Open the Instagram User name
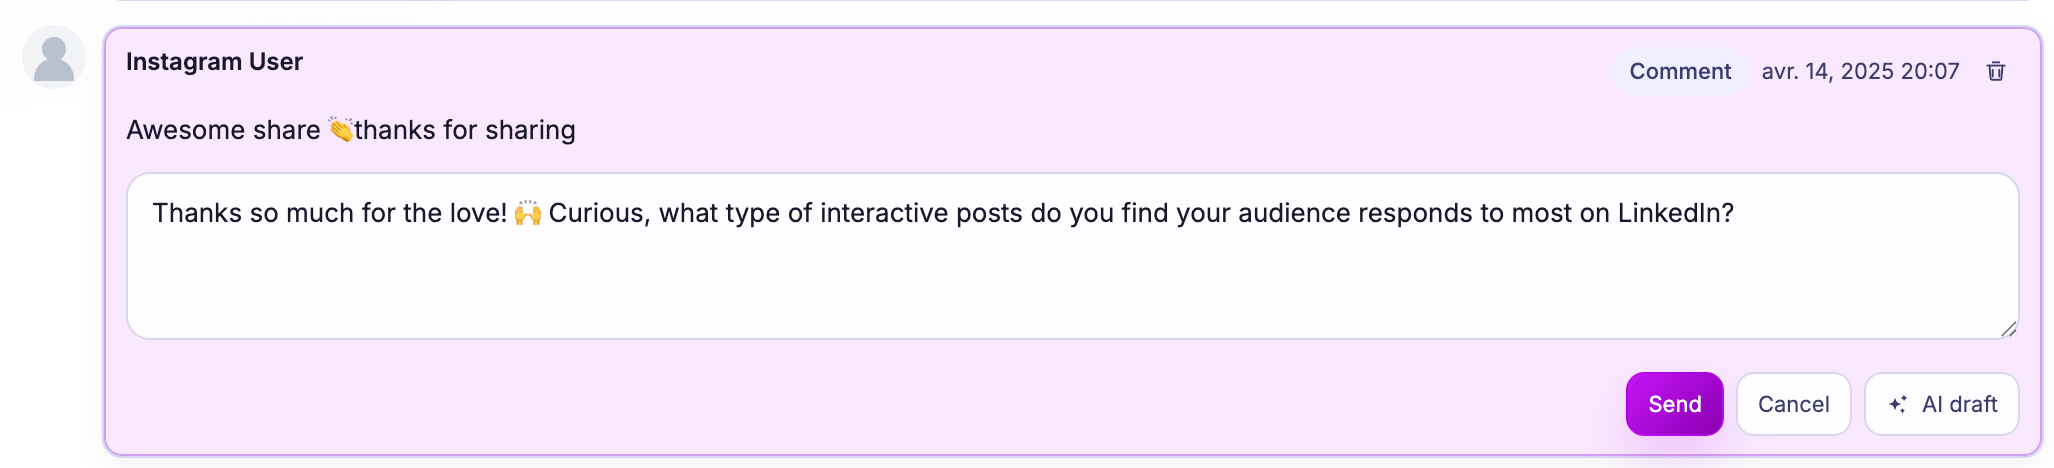Viewport: 2054px width, 468px height. pyautogui.click(x=214, y=61)
